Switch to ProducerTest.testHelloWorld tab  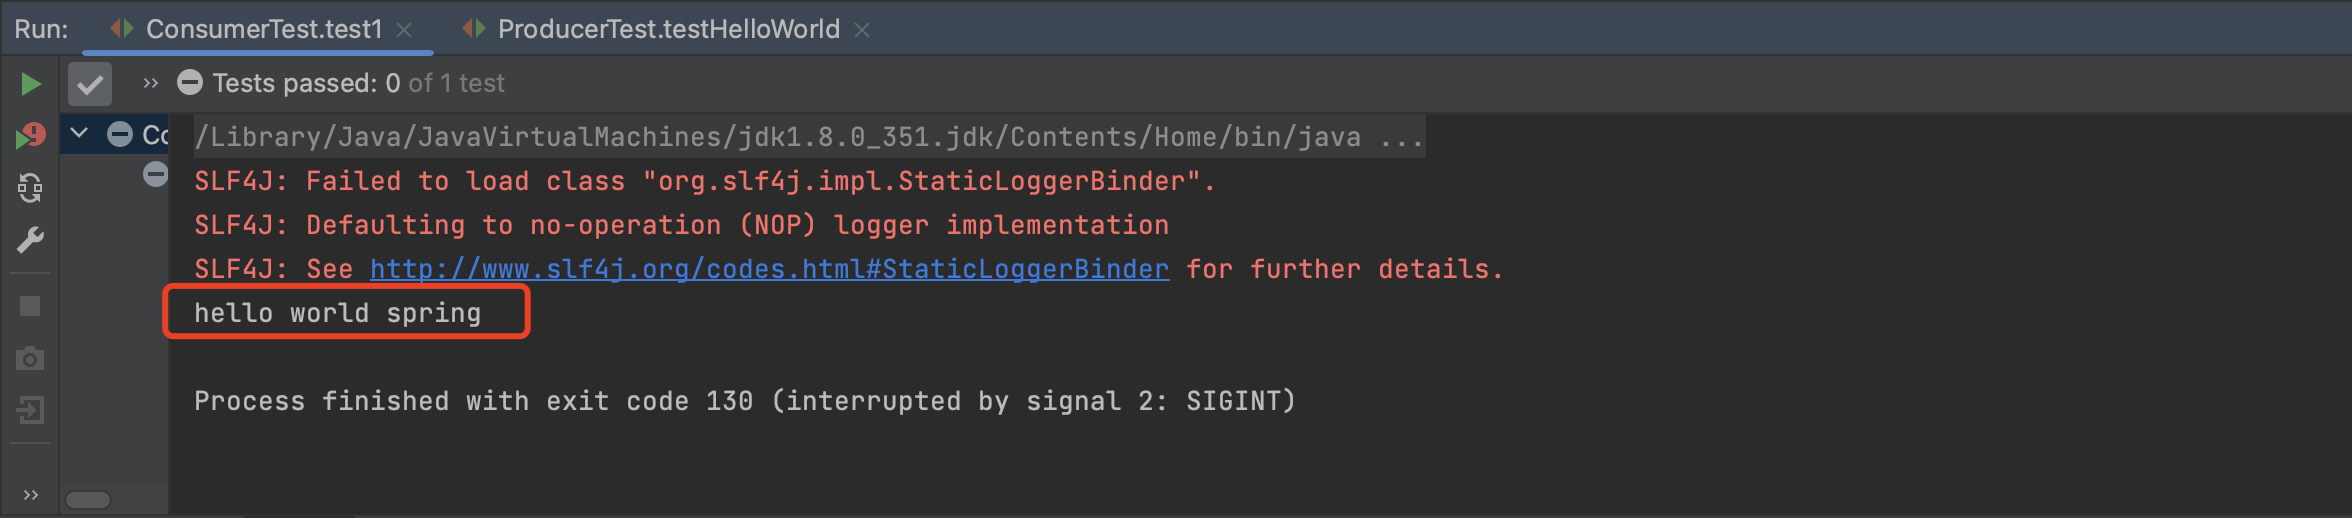pyautogui.click(x=668, y=29)
